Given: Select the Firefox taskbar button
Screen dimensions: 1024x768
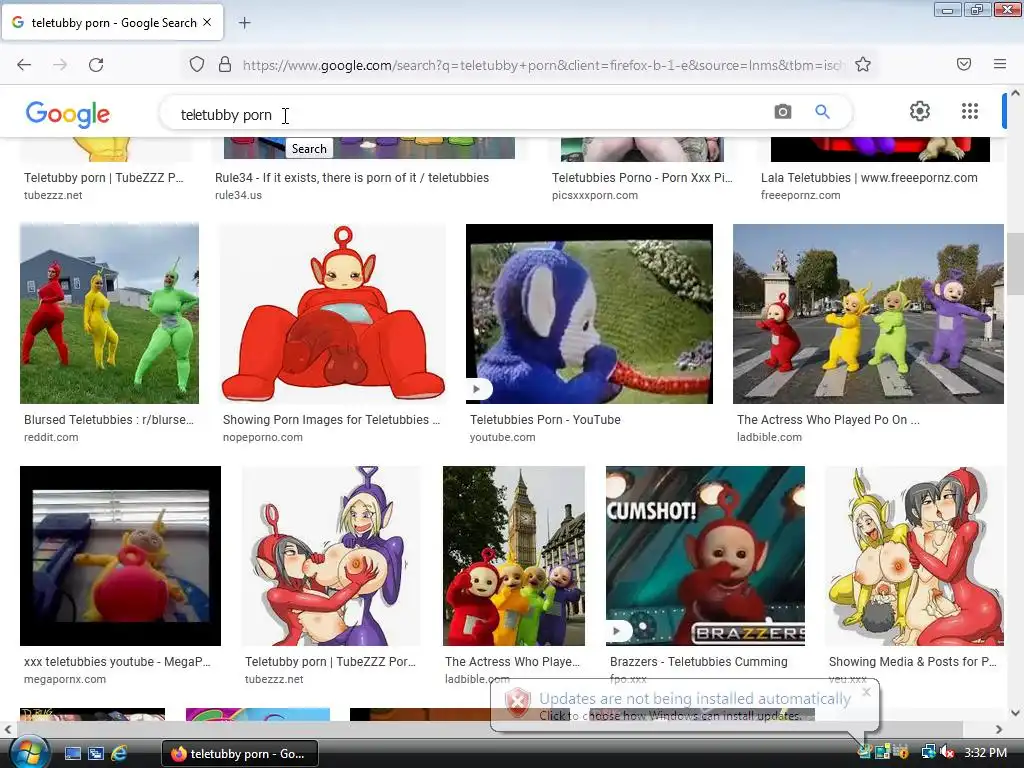Looking at the screenshot, I should [240, 754].
